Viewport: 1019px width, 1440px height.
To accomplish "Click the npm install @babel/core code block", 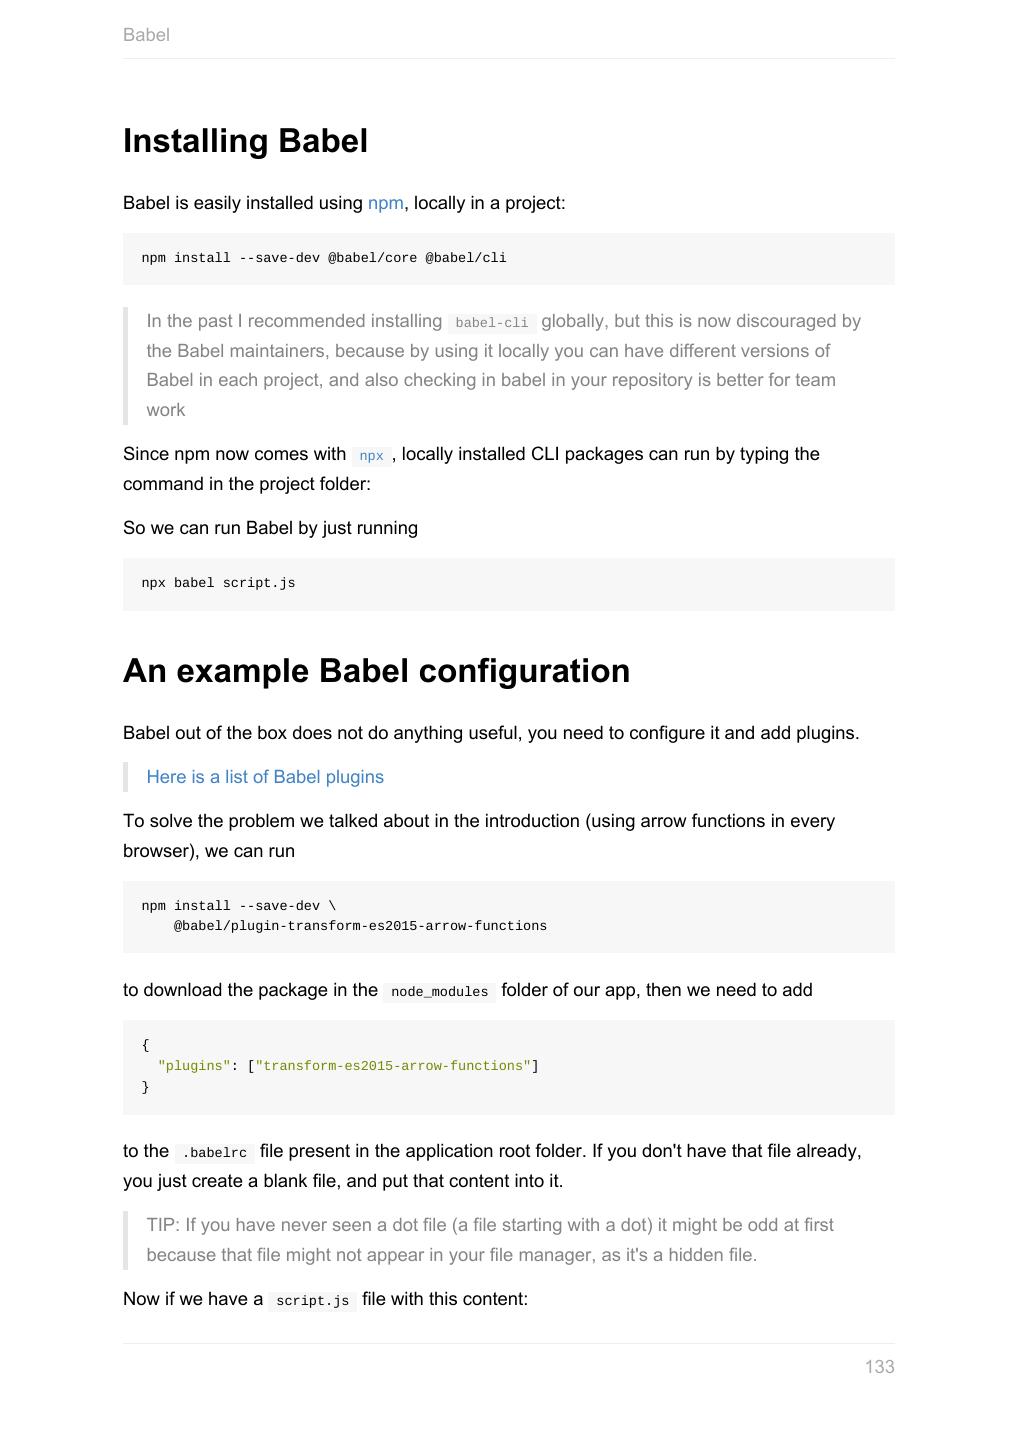I will click(508, 258).
